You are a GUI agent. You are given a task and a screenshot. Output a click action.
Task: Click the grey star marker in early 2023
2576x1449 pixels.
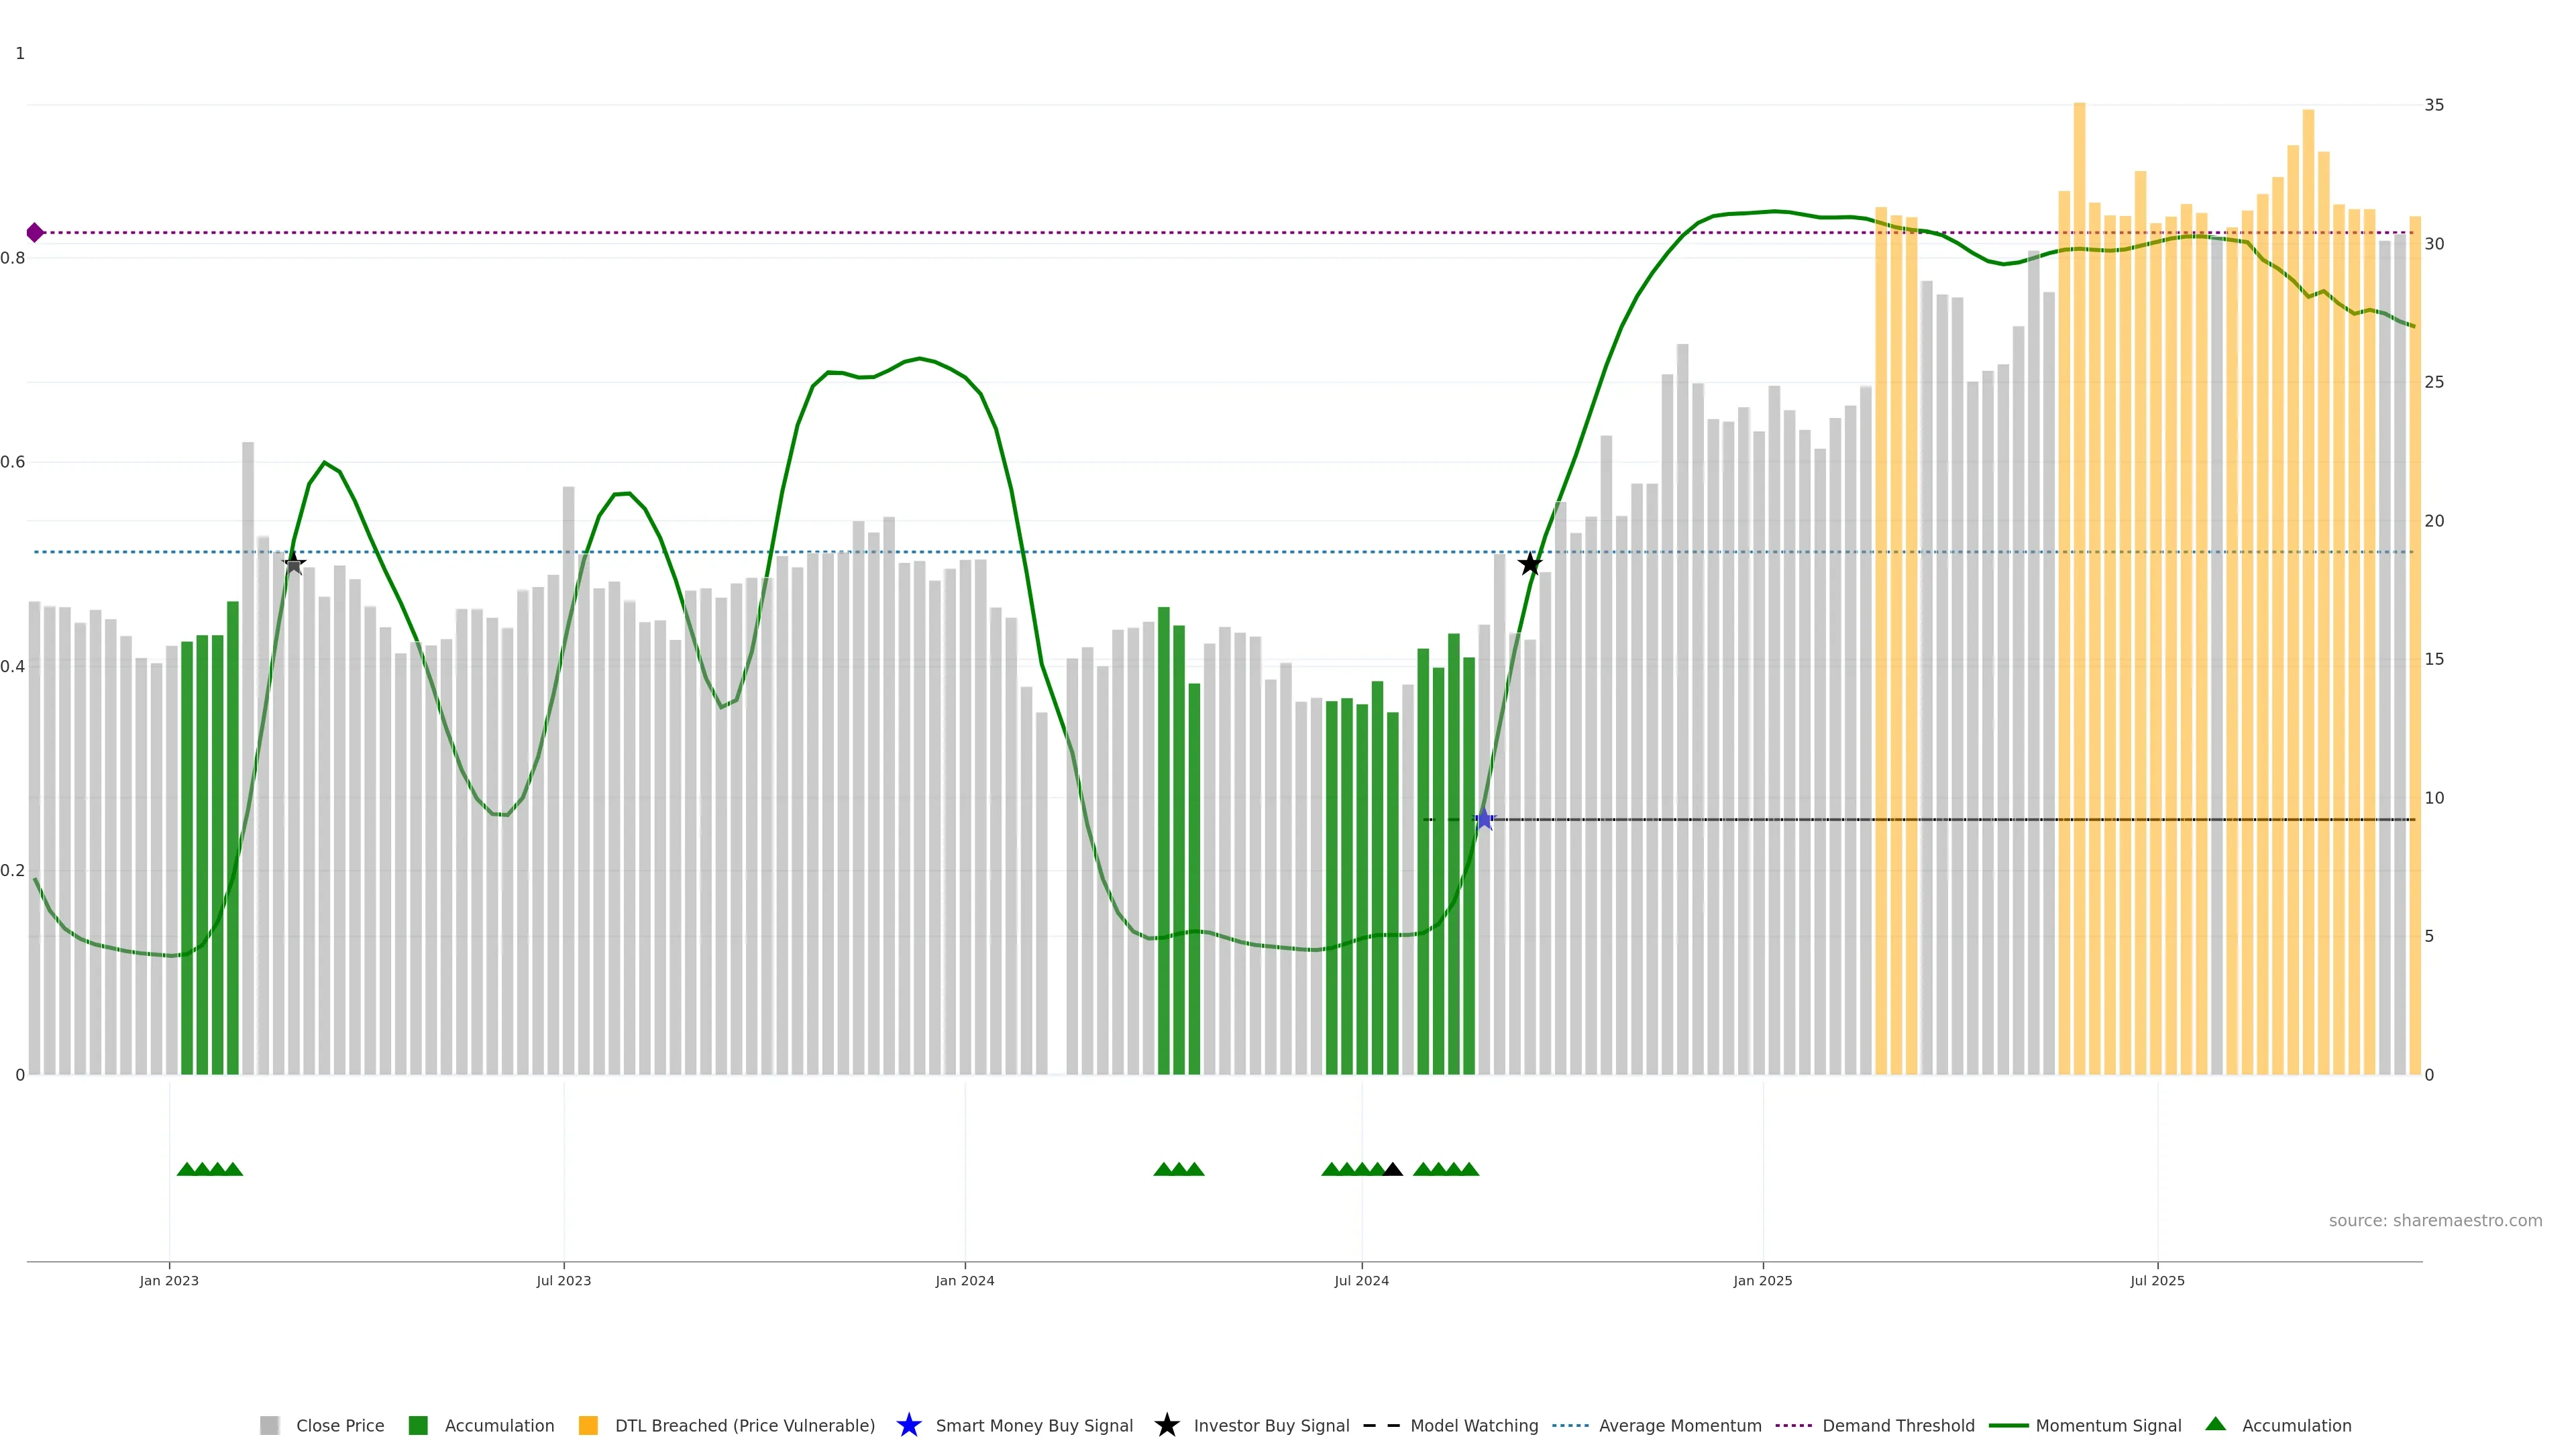pos(293,563)
